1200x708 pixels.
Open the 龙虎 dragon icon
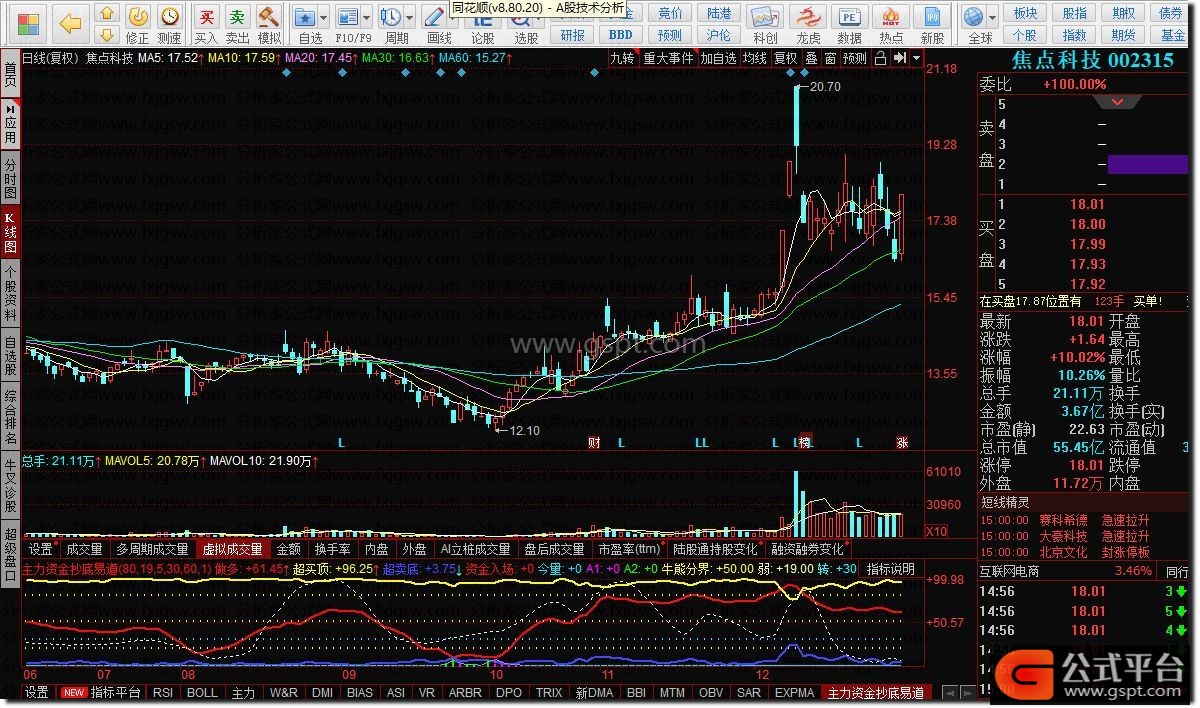808,17
